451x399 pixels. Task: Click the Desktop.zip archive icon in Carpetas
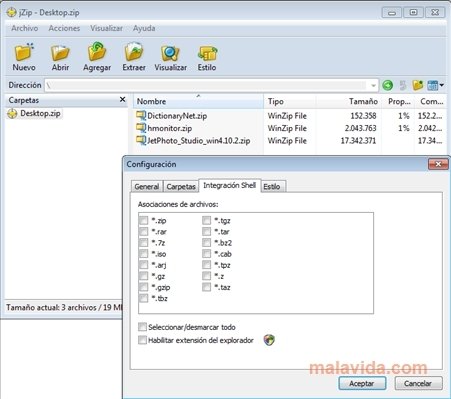coord(12,114)
